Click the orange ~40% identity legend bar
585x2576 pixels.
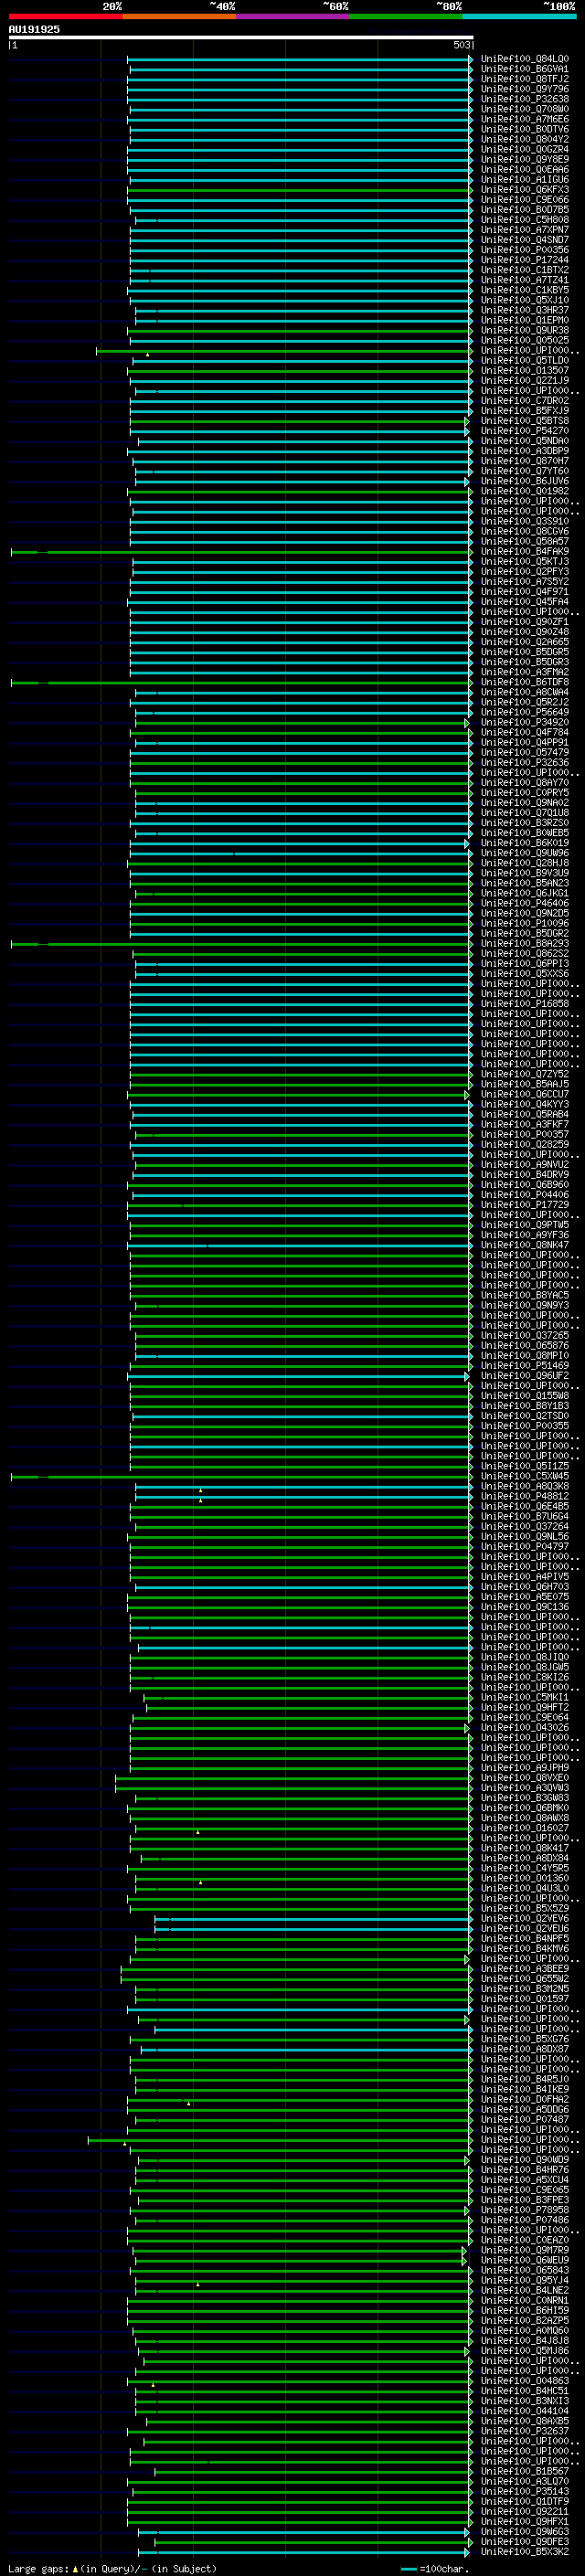pyautogui.click(x=179, y=16)
